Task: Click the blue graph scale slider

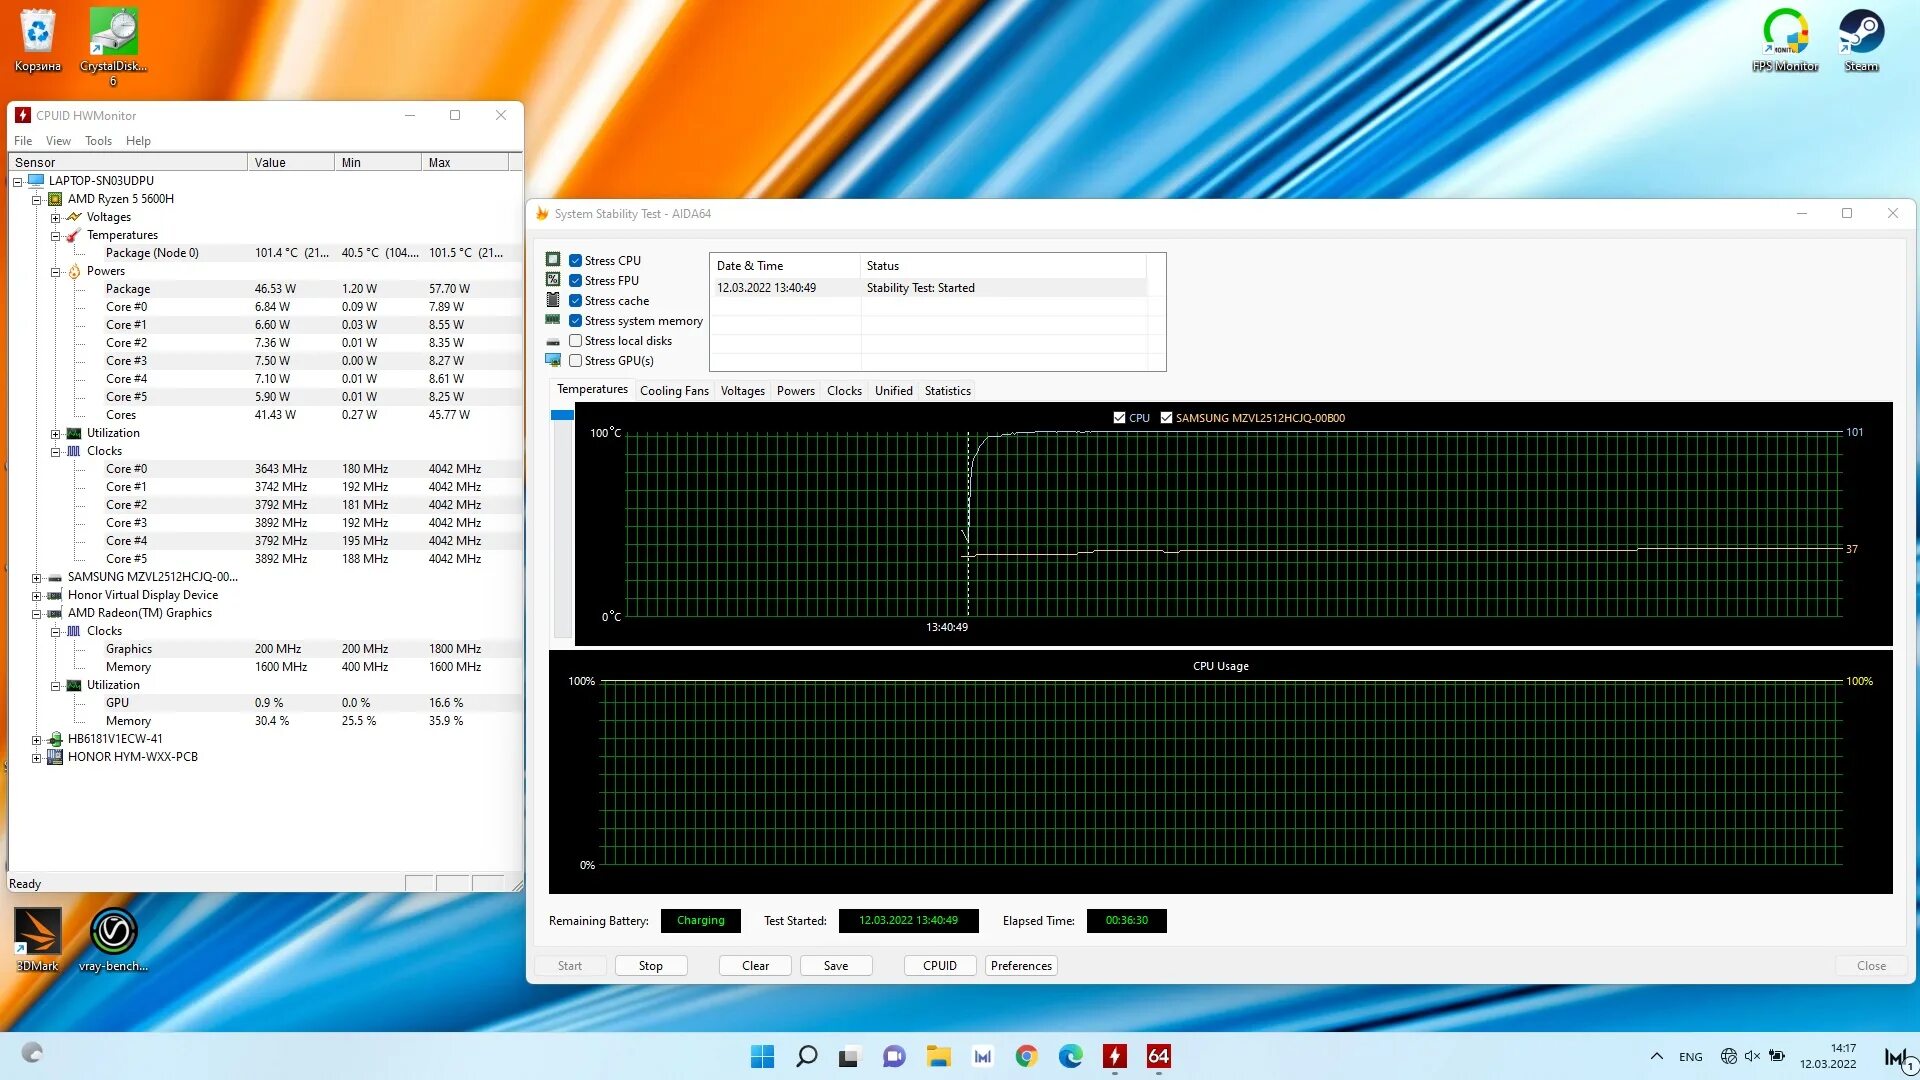Action: [562, 415]
